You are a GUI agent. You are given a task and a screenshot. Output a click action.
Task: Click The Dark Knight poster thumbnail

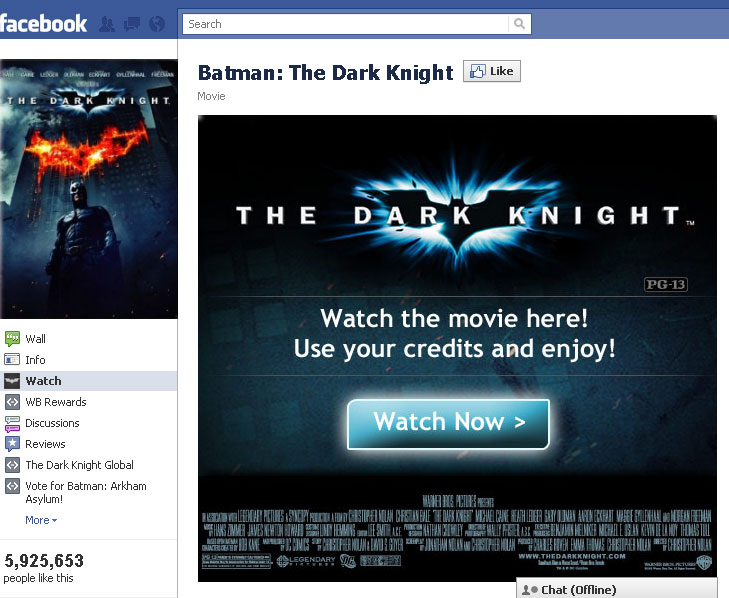point(89,189)
